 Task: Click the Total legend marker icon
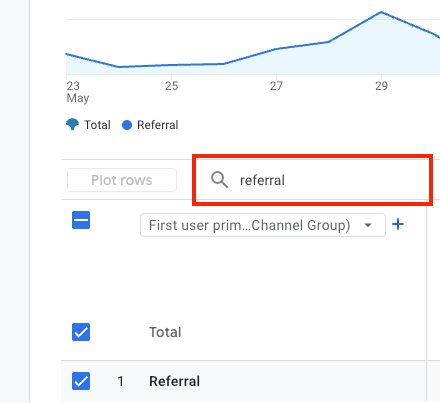click(x=72, y=125)
